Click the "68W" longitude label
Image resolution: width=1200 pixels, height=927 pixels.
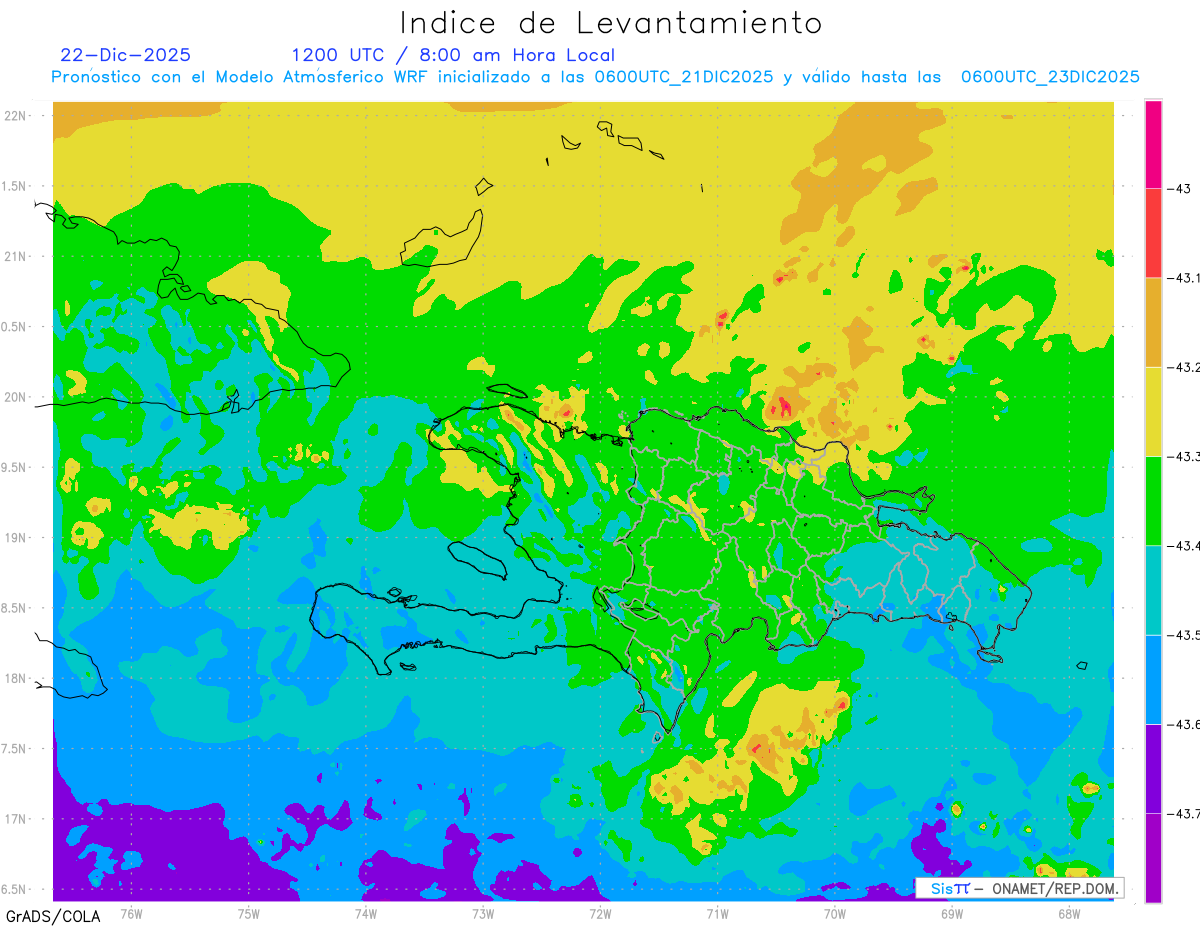point(1068,913)
